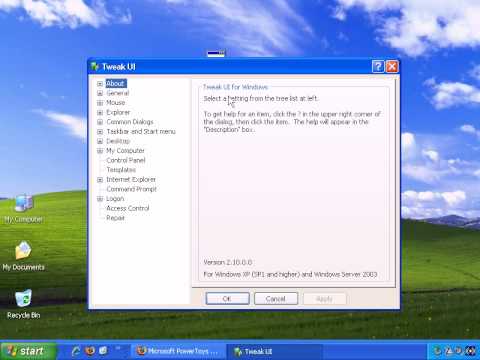Expand the Common Dialogs tree node
Screen dimensions: 480x360
pyautogui.click(x=100, y=122)
